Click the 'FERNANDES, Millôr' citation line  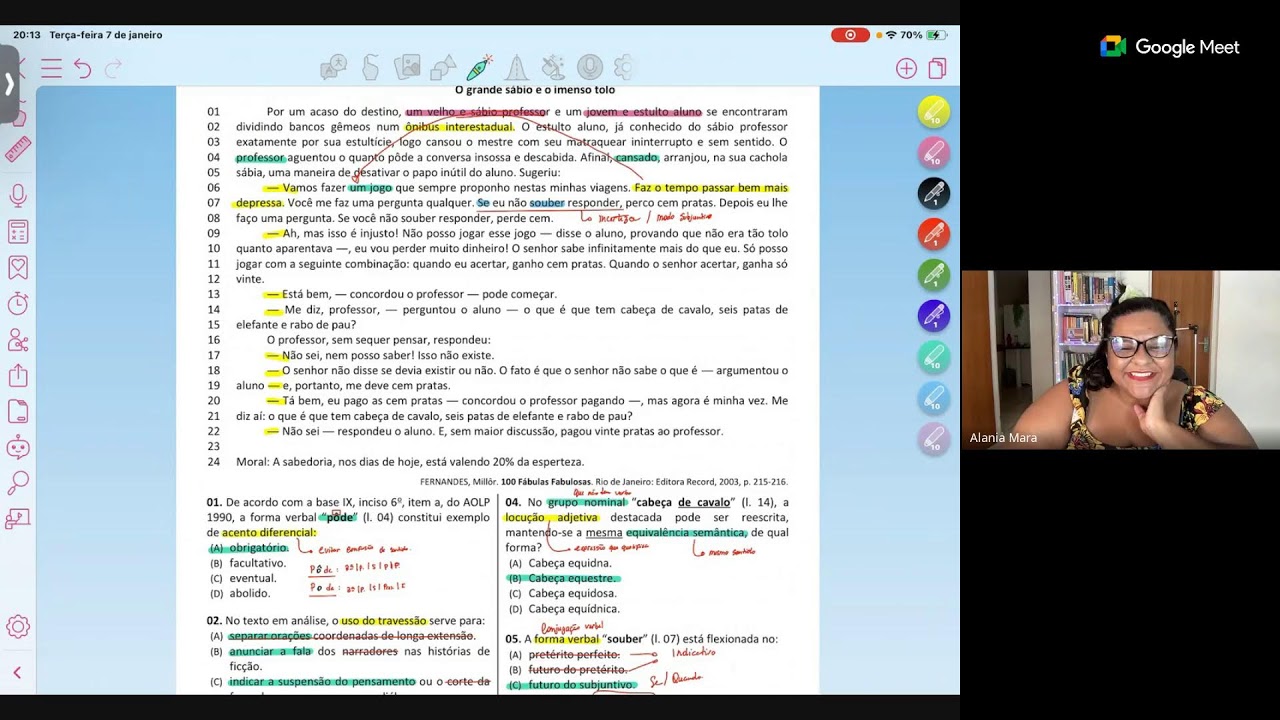tap(603, 481)
